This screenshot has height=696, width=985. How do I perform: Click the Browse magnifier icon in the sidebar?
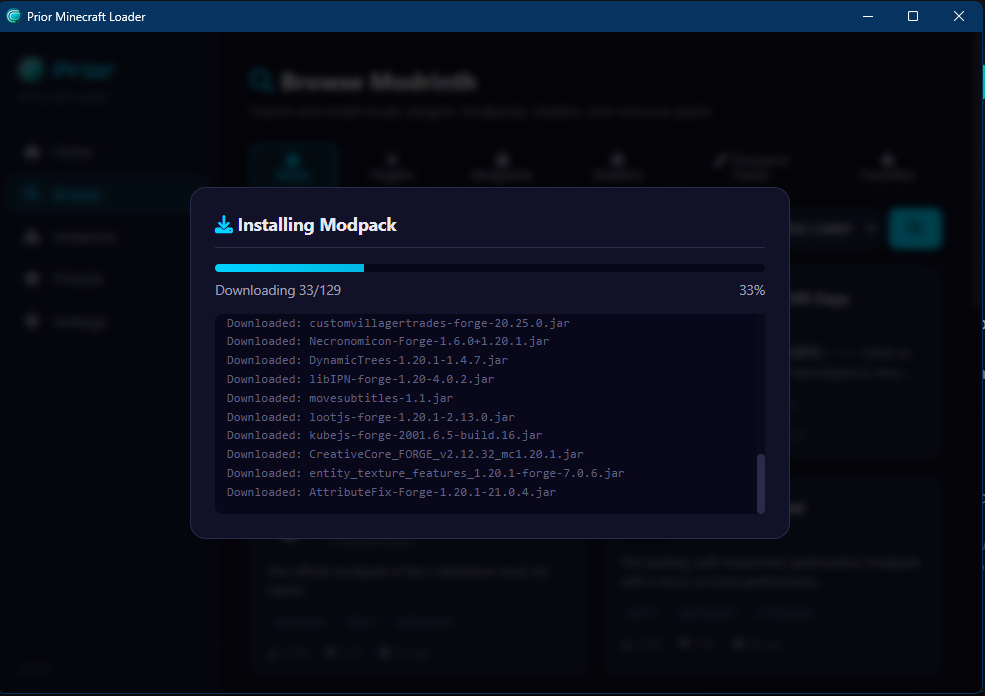pyautogui.click(x=32, y=193)
